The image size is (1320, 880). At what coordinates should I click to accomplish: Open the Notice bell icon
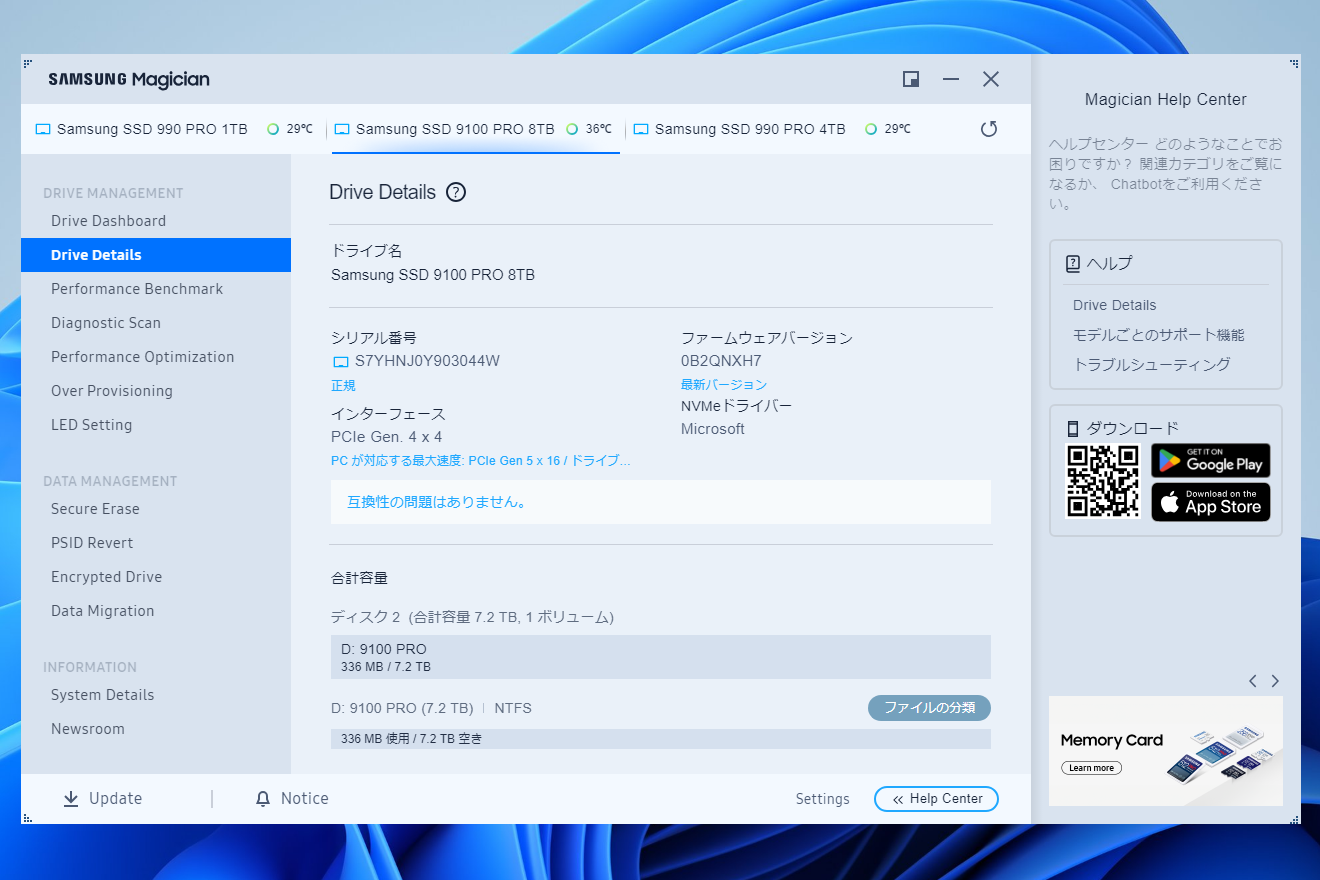[x=261, y=798]
